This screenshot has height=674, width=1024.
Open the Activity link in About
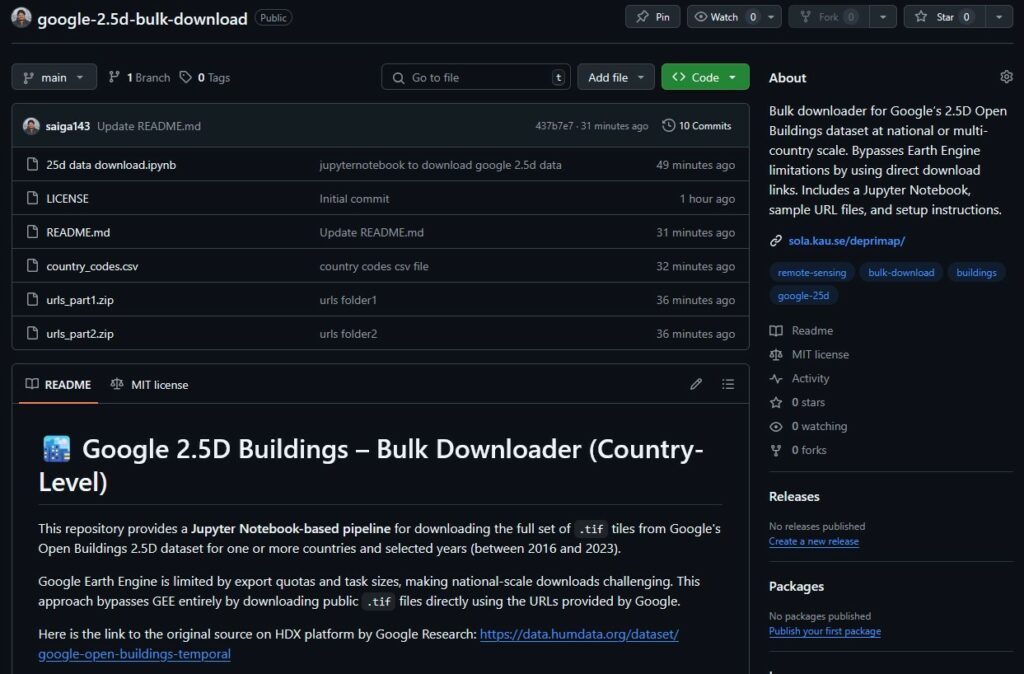[810, 379]
